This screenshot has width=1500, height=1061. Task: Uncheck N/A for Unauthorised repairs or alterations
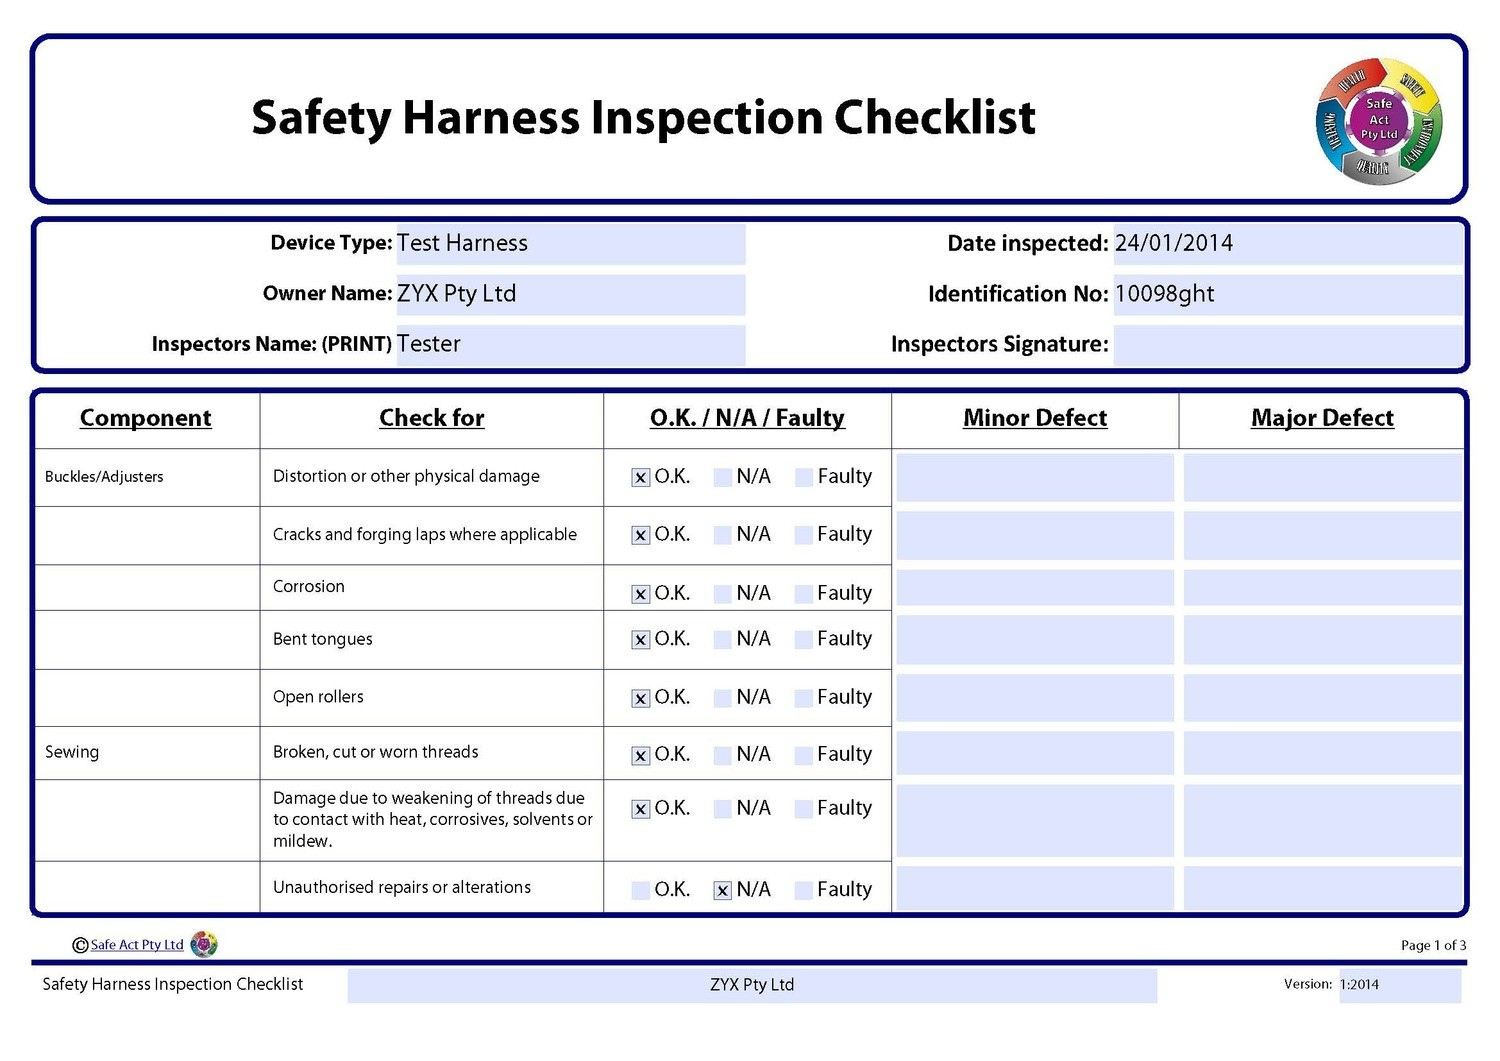[723, 891]
